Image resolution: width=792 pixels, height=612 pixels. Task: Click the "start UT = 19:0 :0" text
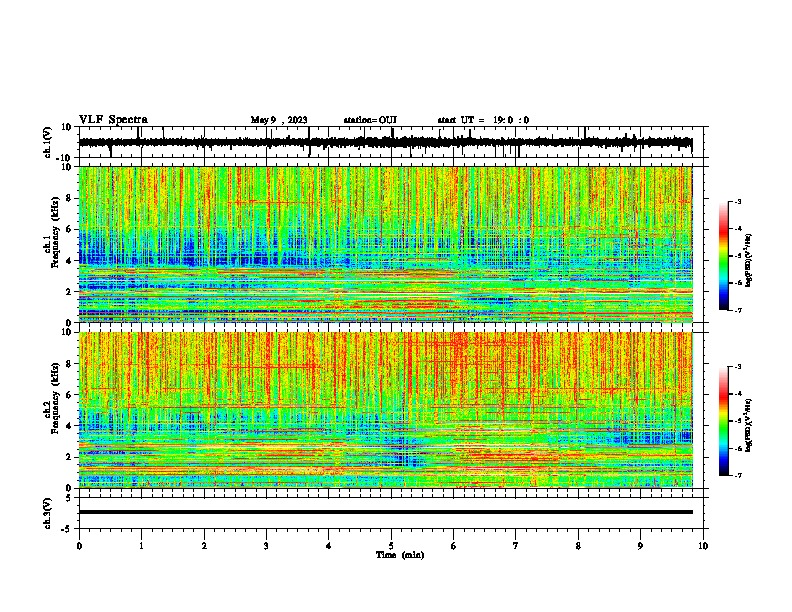pos(483,120)
